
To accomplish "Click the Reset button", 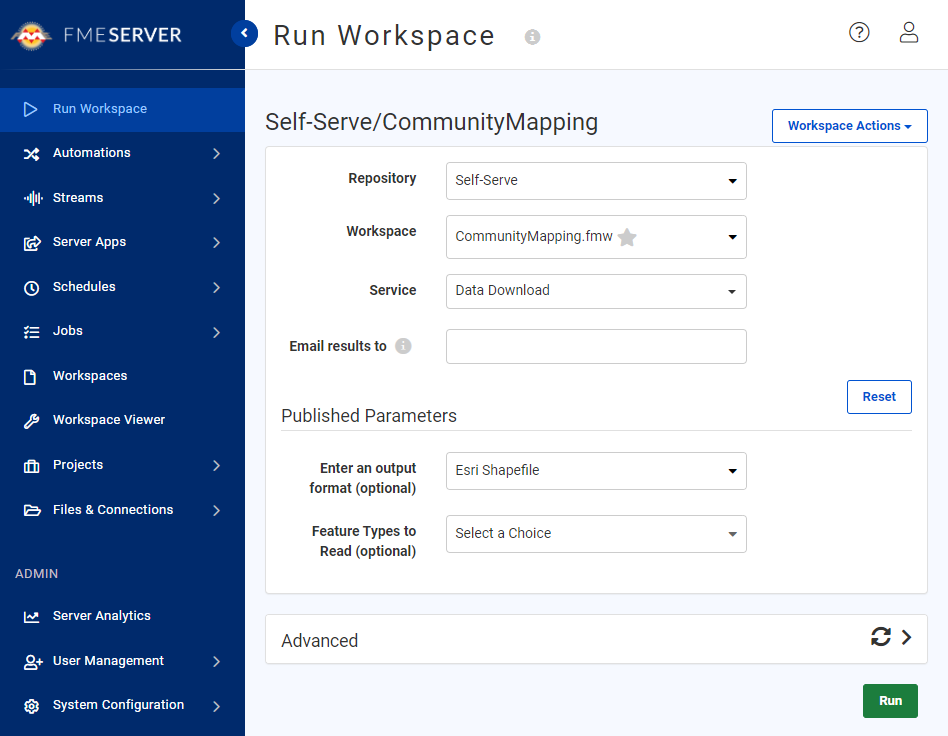I will pos(879,397).
